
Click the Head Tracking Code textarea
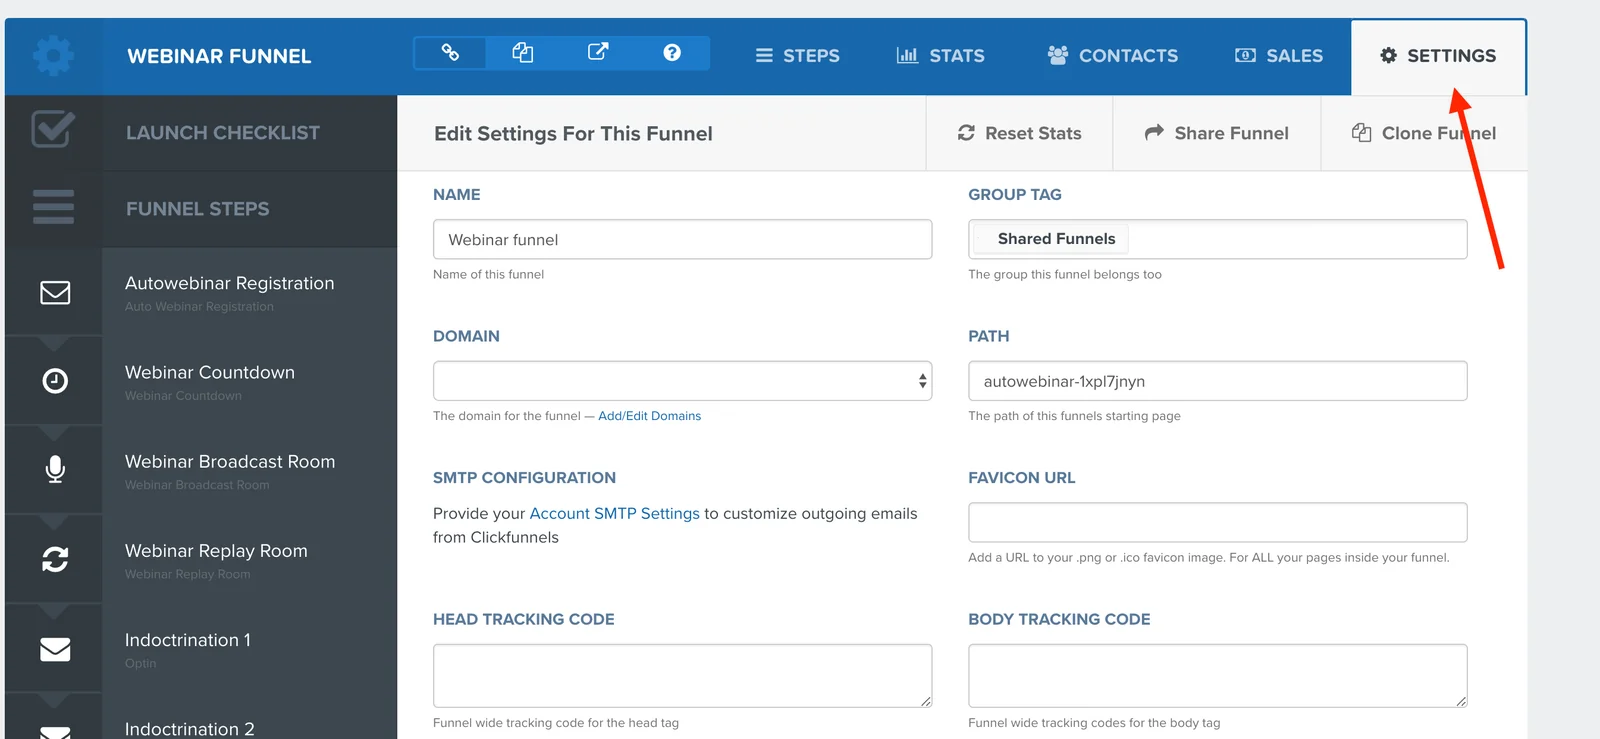pyautogui.click(x=682, y=676)
